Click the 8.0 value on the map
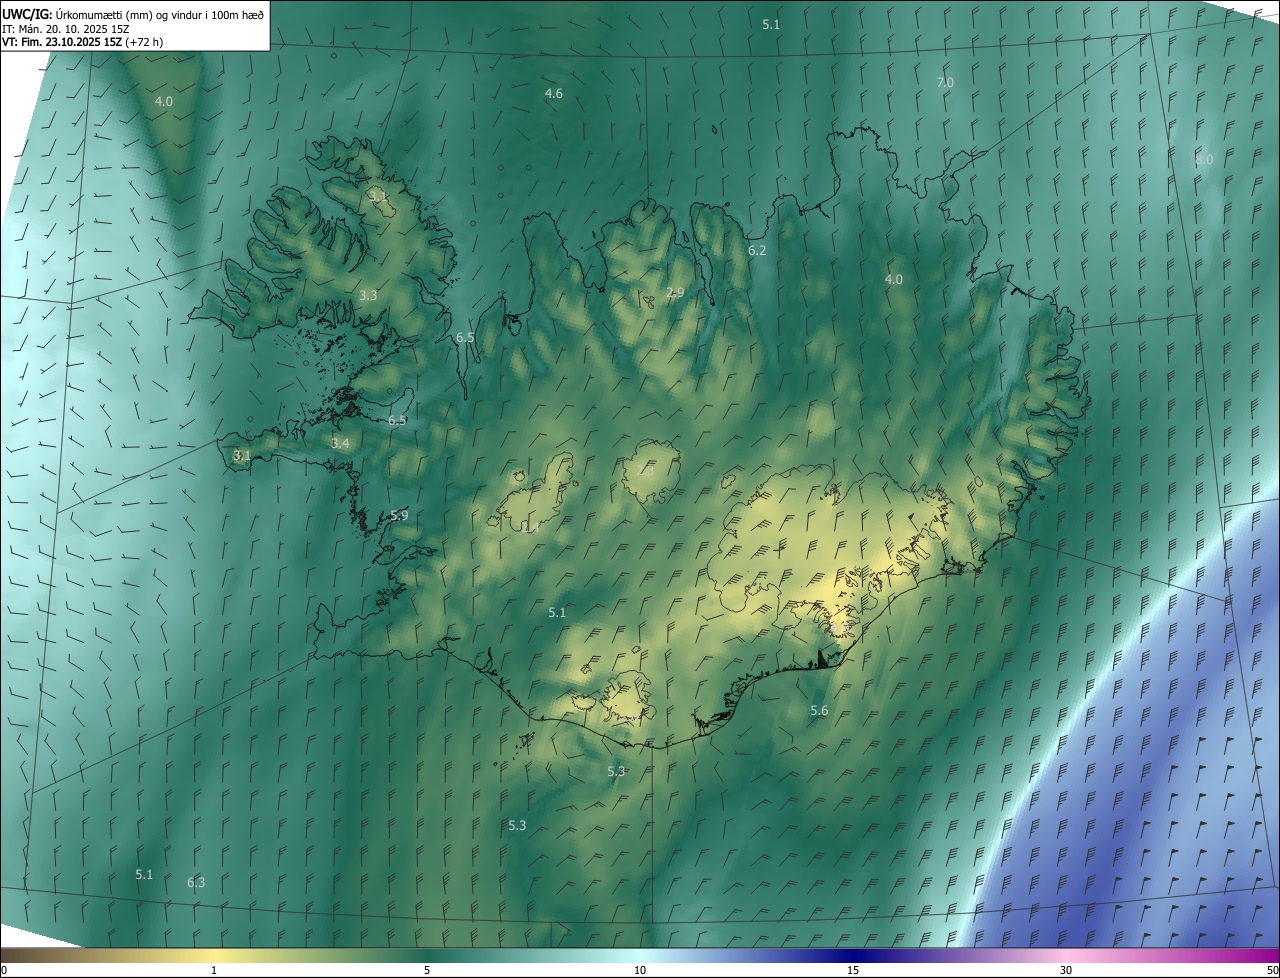 click(x=1204, y=159)
